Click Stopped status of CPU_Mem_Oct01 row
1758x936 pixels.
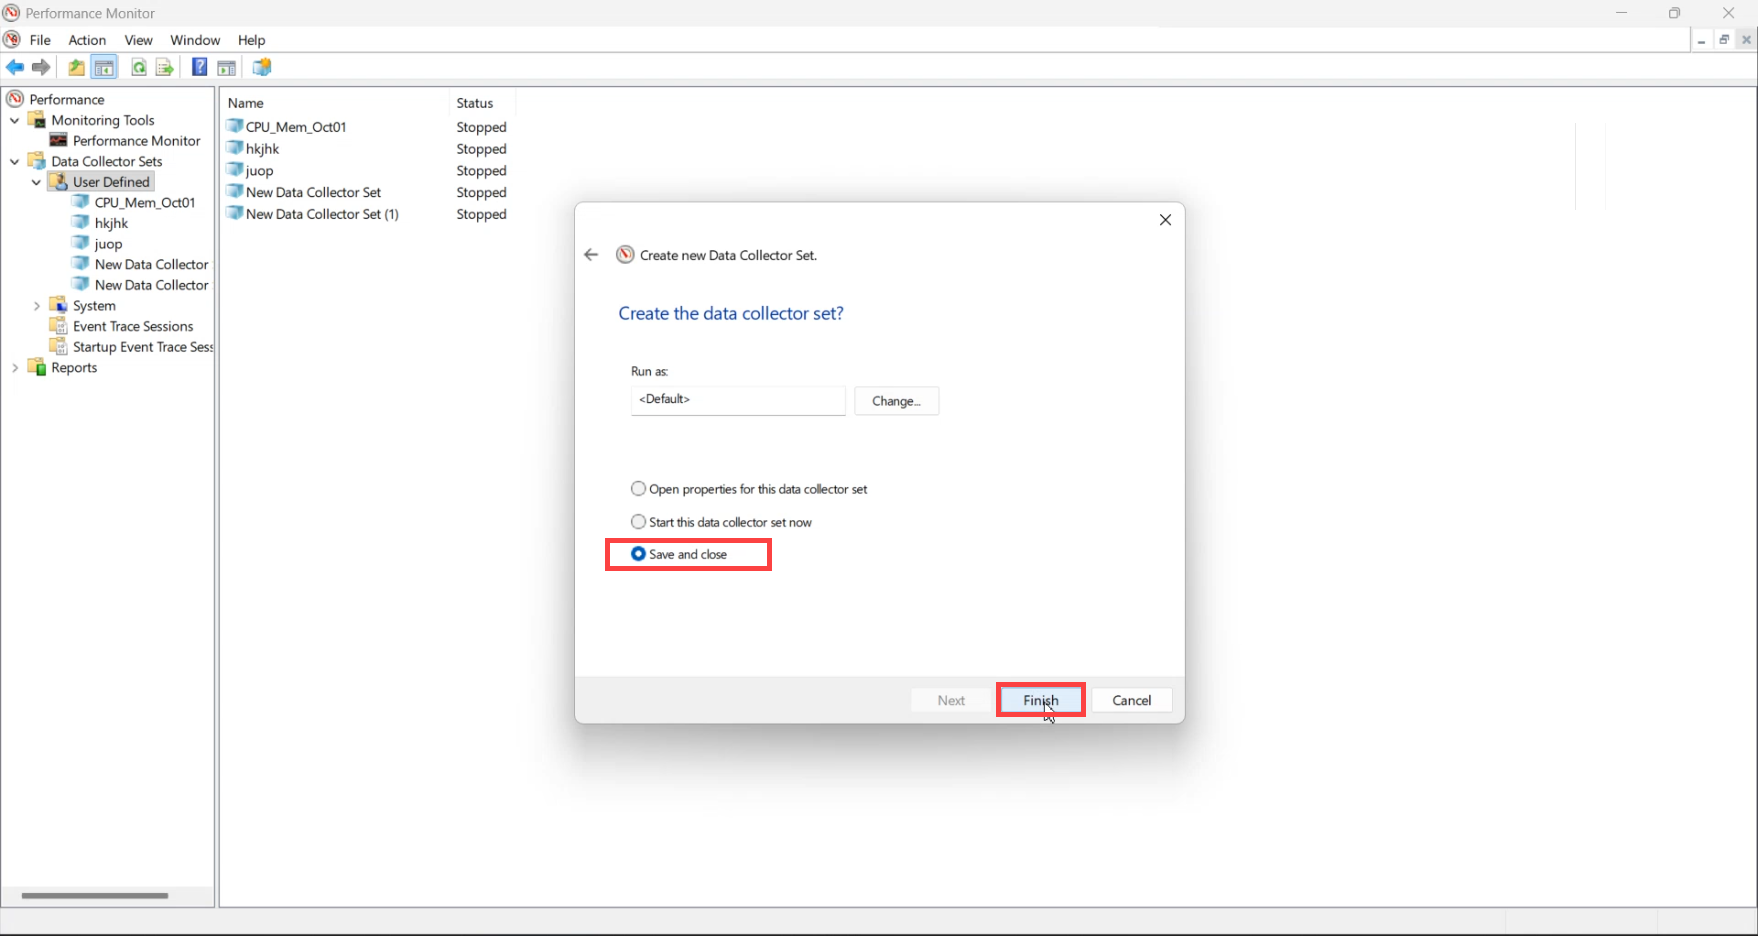481,127
